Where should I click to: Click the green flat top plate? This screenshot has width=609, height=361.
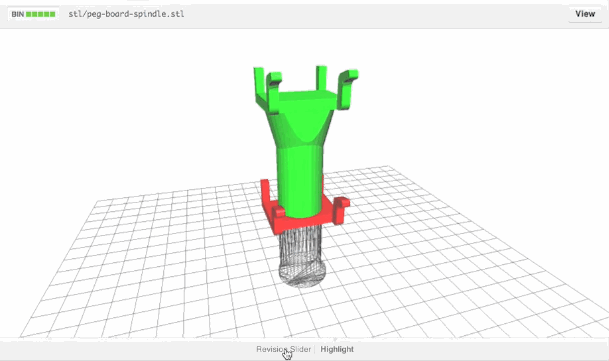pyautogui.click(x=304, y=97)
